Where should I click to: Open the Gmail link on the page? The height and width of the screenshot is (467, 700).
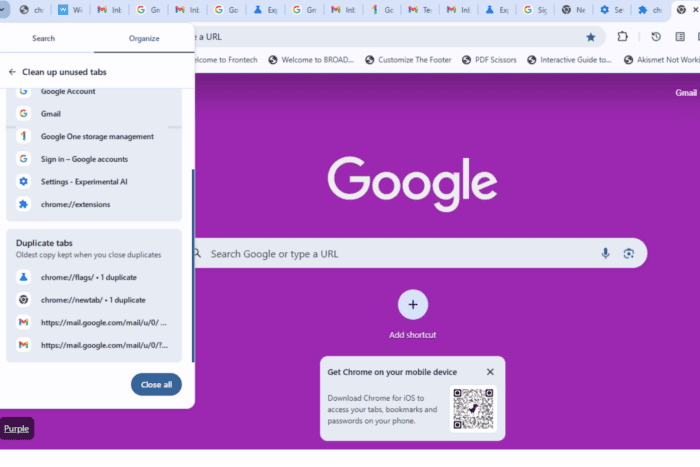(686, 92)
